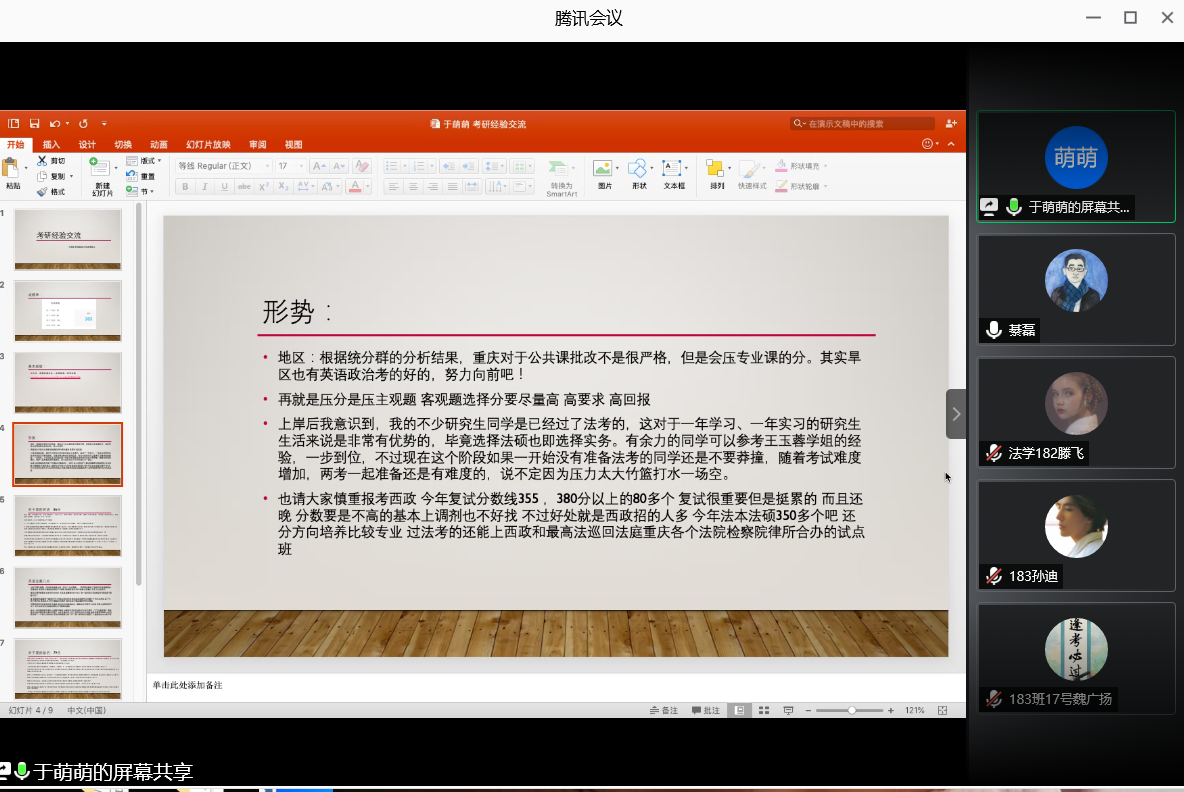1184x792 pixels.
Task: Toggle the Comments (批注) pane
Action: [x=705, y=710]
